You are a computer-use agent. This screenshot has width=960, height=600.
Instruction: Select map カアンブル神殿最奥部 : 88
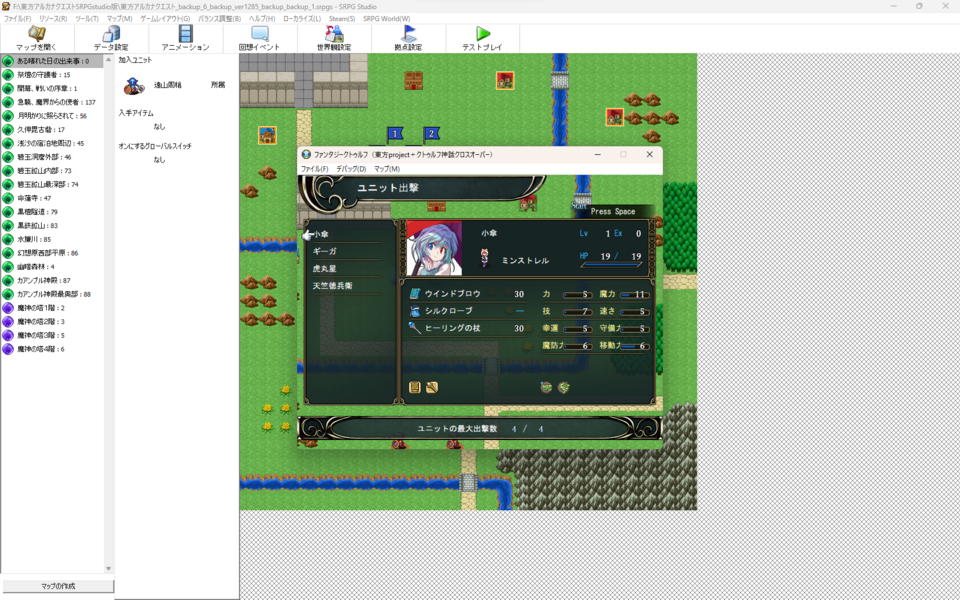52,294
